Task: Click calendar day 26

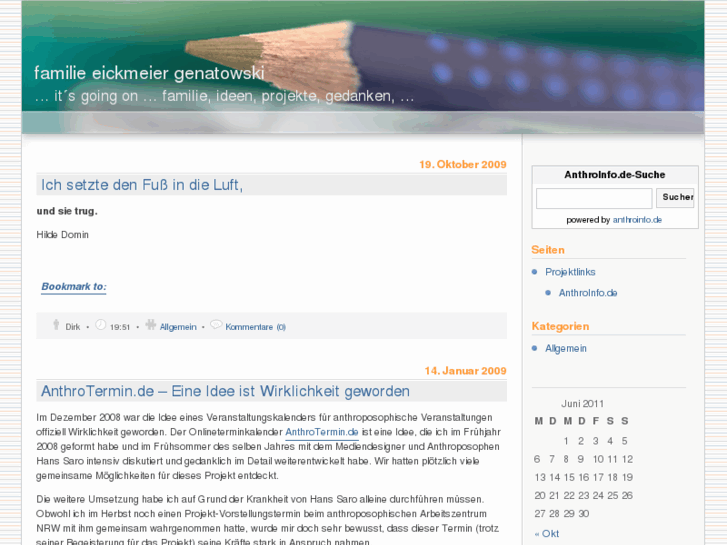Action: [x=627, y=495]
